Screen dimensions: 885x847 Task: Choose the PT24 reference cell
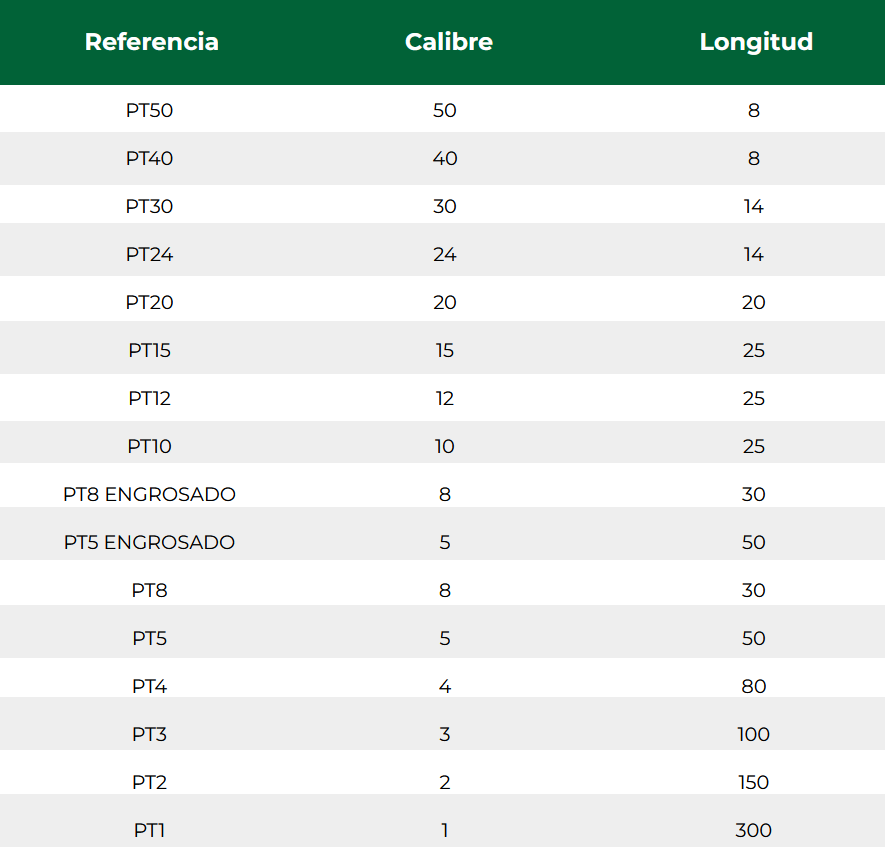click(x=149, y=254)
